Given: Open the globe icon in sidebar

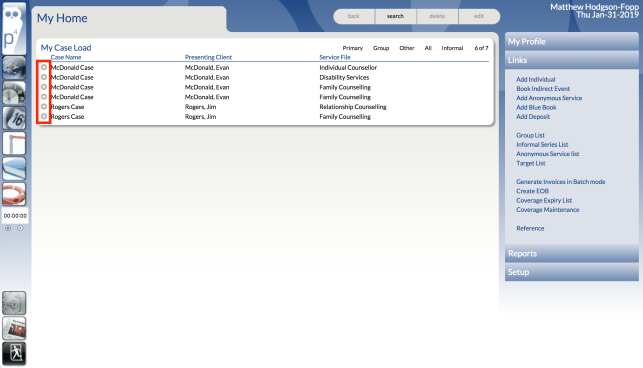Looking at the screenshot, I should coord(14,68).
